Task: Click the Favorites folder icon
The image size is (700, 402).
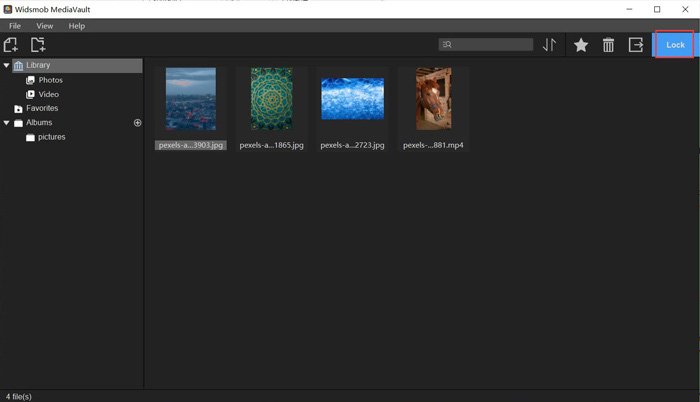Action: [x=18, y=109]
